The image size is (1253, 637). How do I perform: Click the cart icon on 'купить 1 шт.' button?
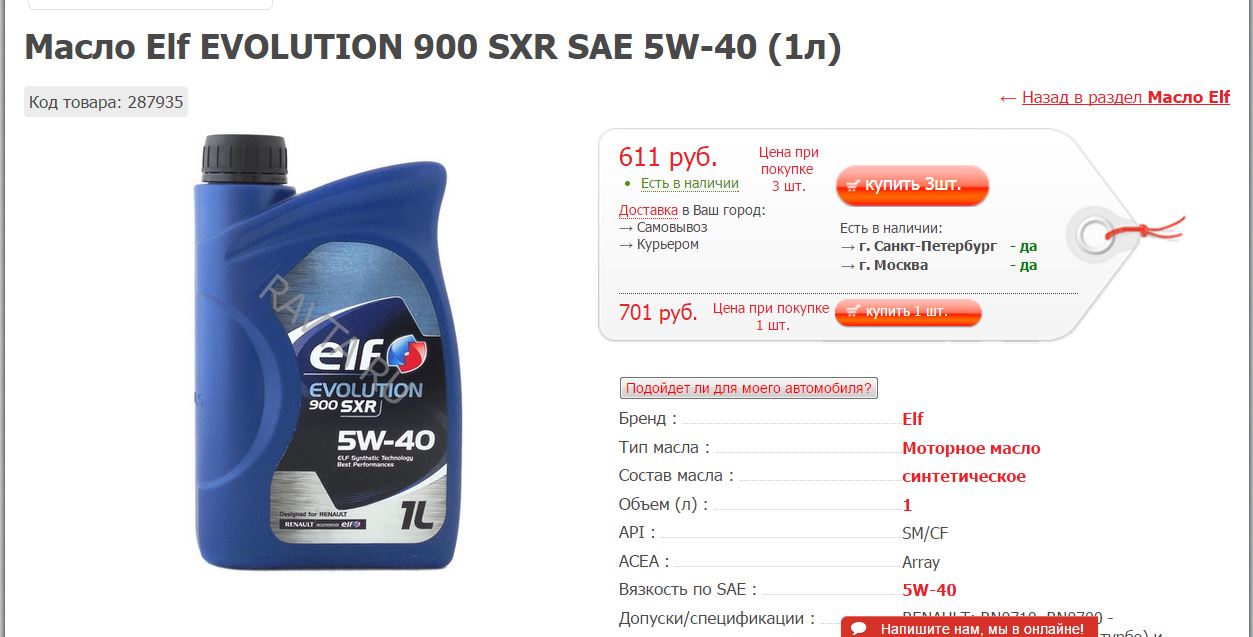853,313
